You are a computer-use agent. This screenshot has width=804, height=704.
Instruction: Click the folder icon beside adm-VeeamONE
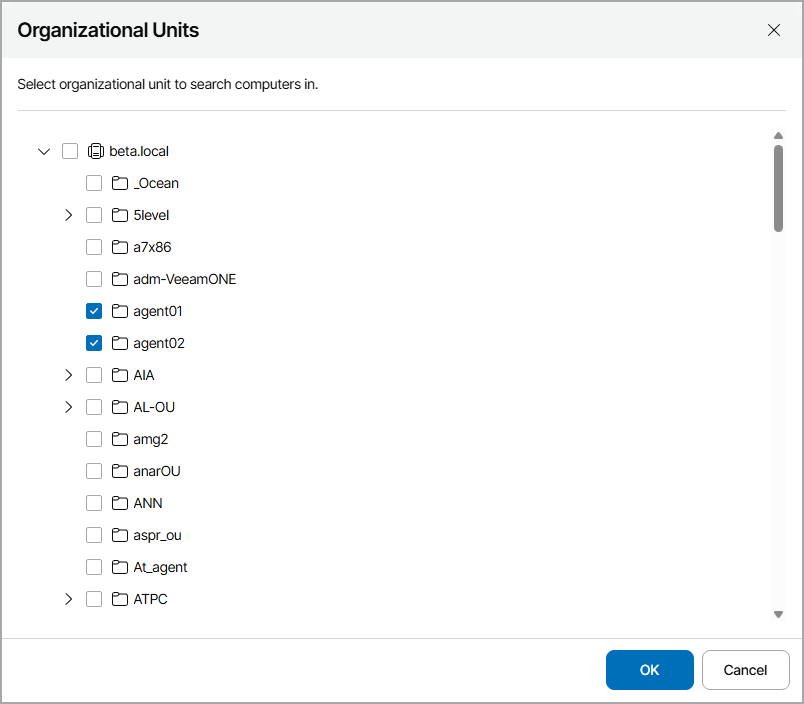click(119, 279)
